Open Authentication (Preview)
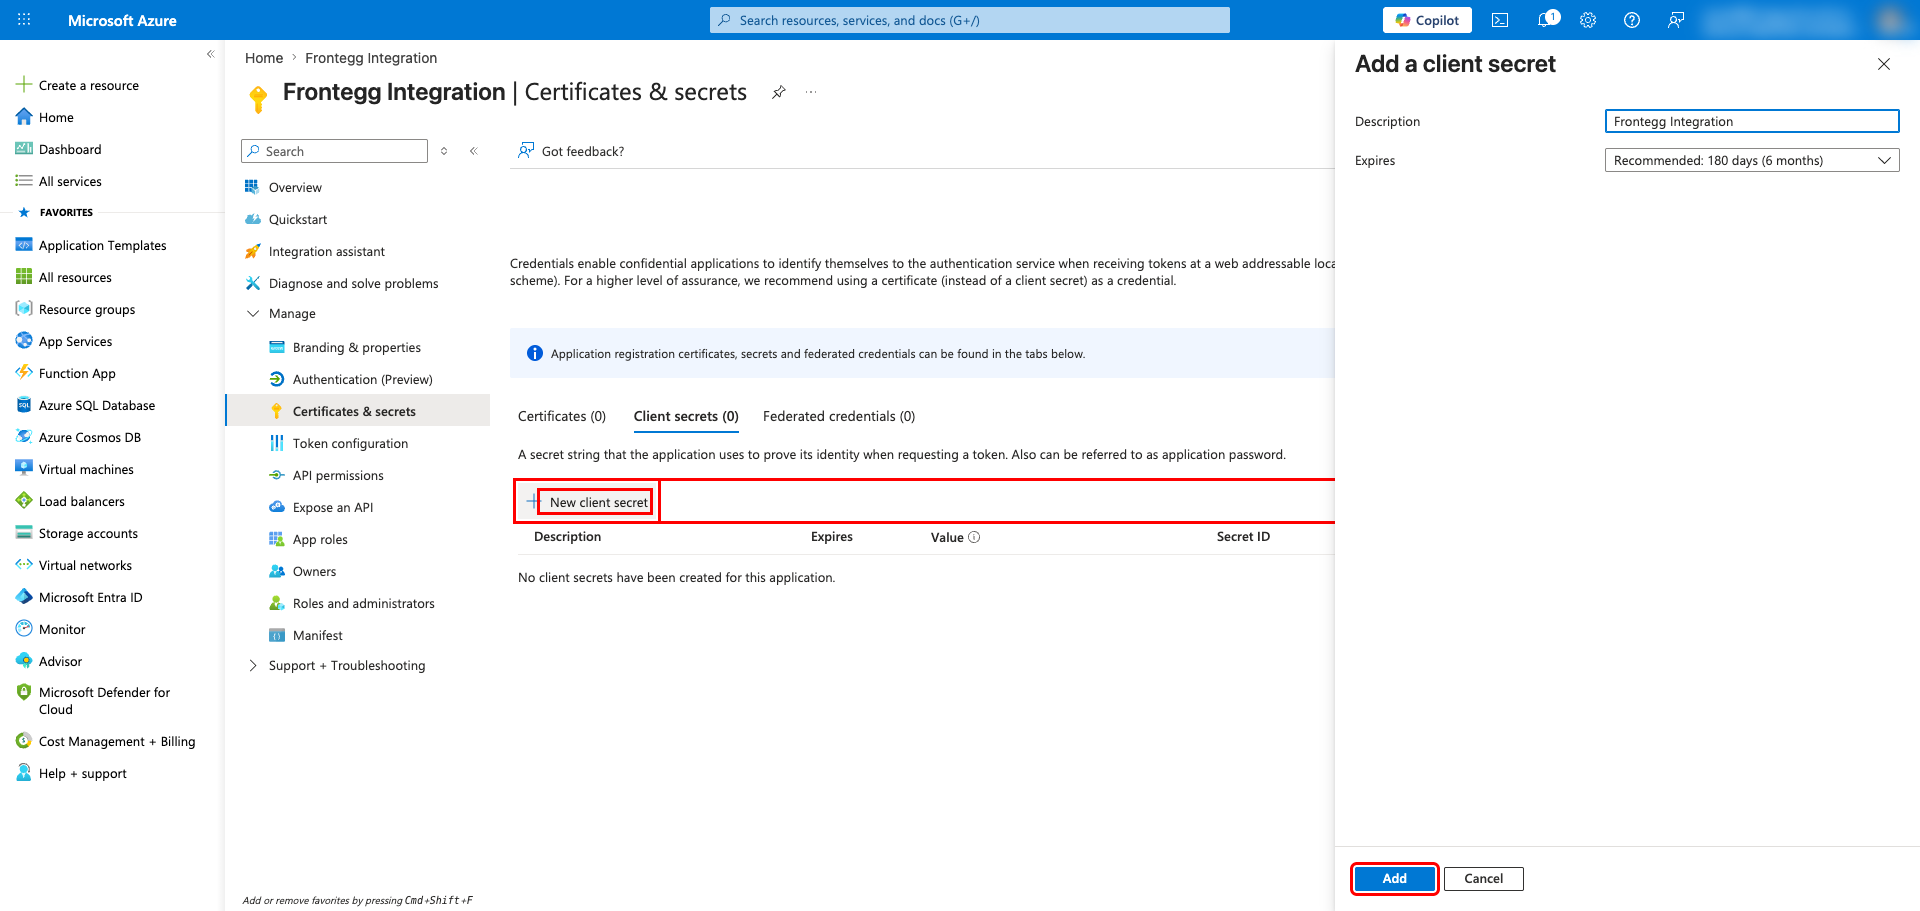This screenshot has width=1920, height=911. point(362,379)
